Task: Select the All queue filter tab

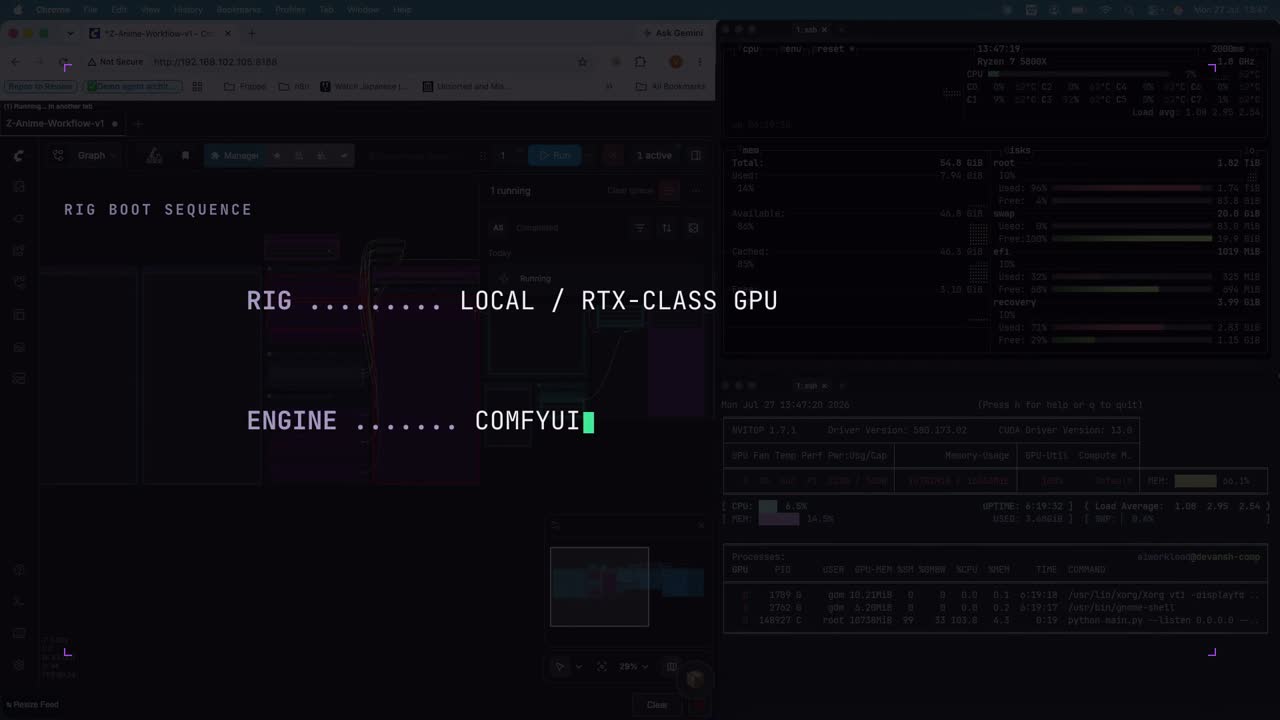Action: pos(498,228)
